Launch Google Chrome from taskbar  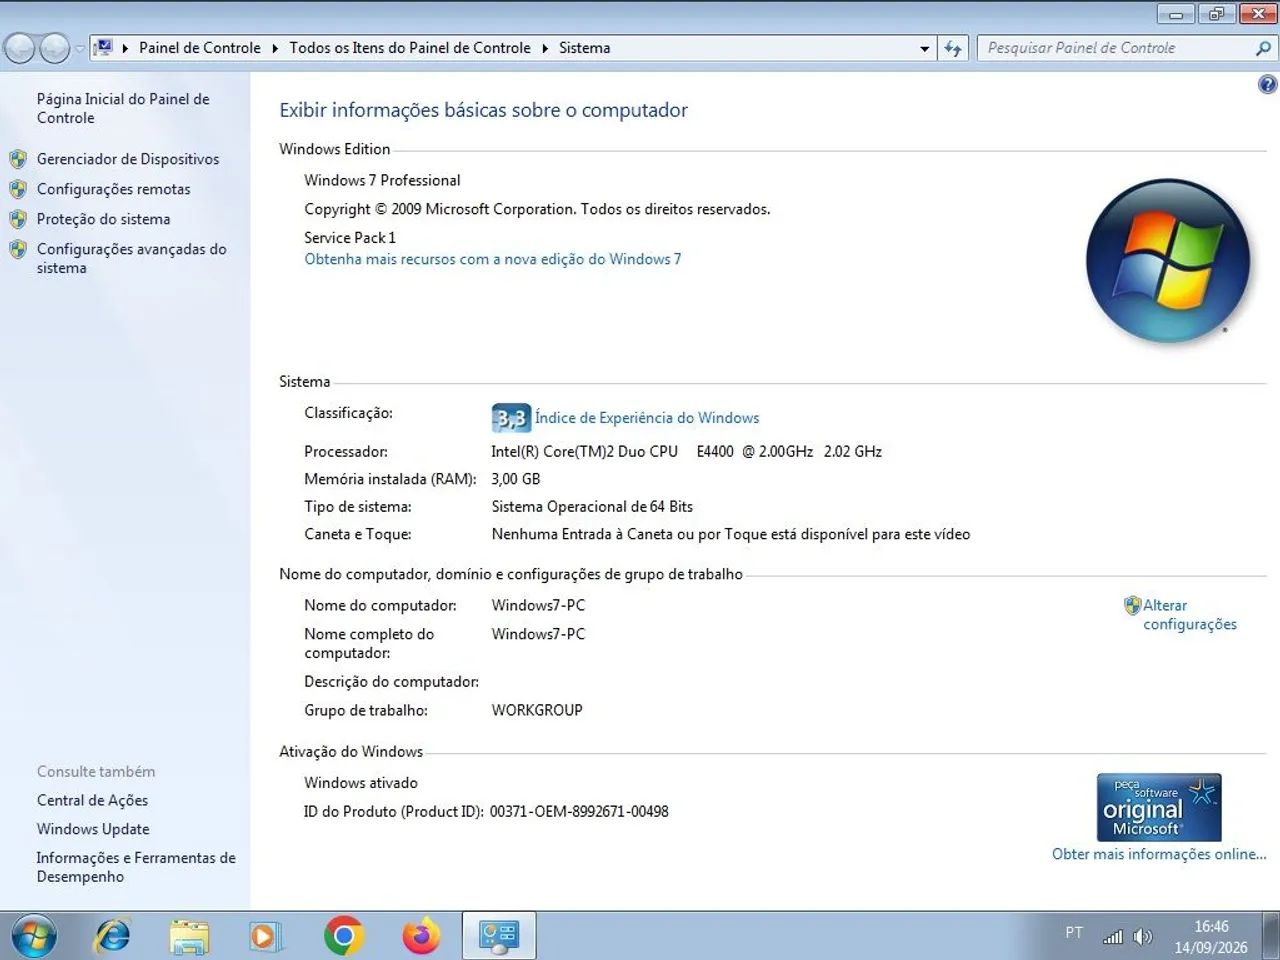(343, 936)
